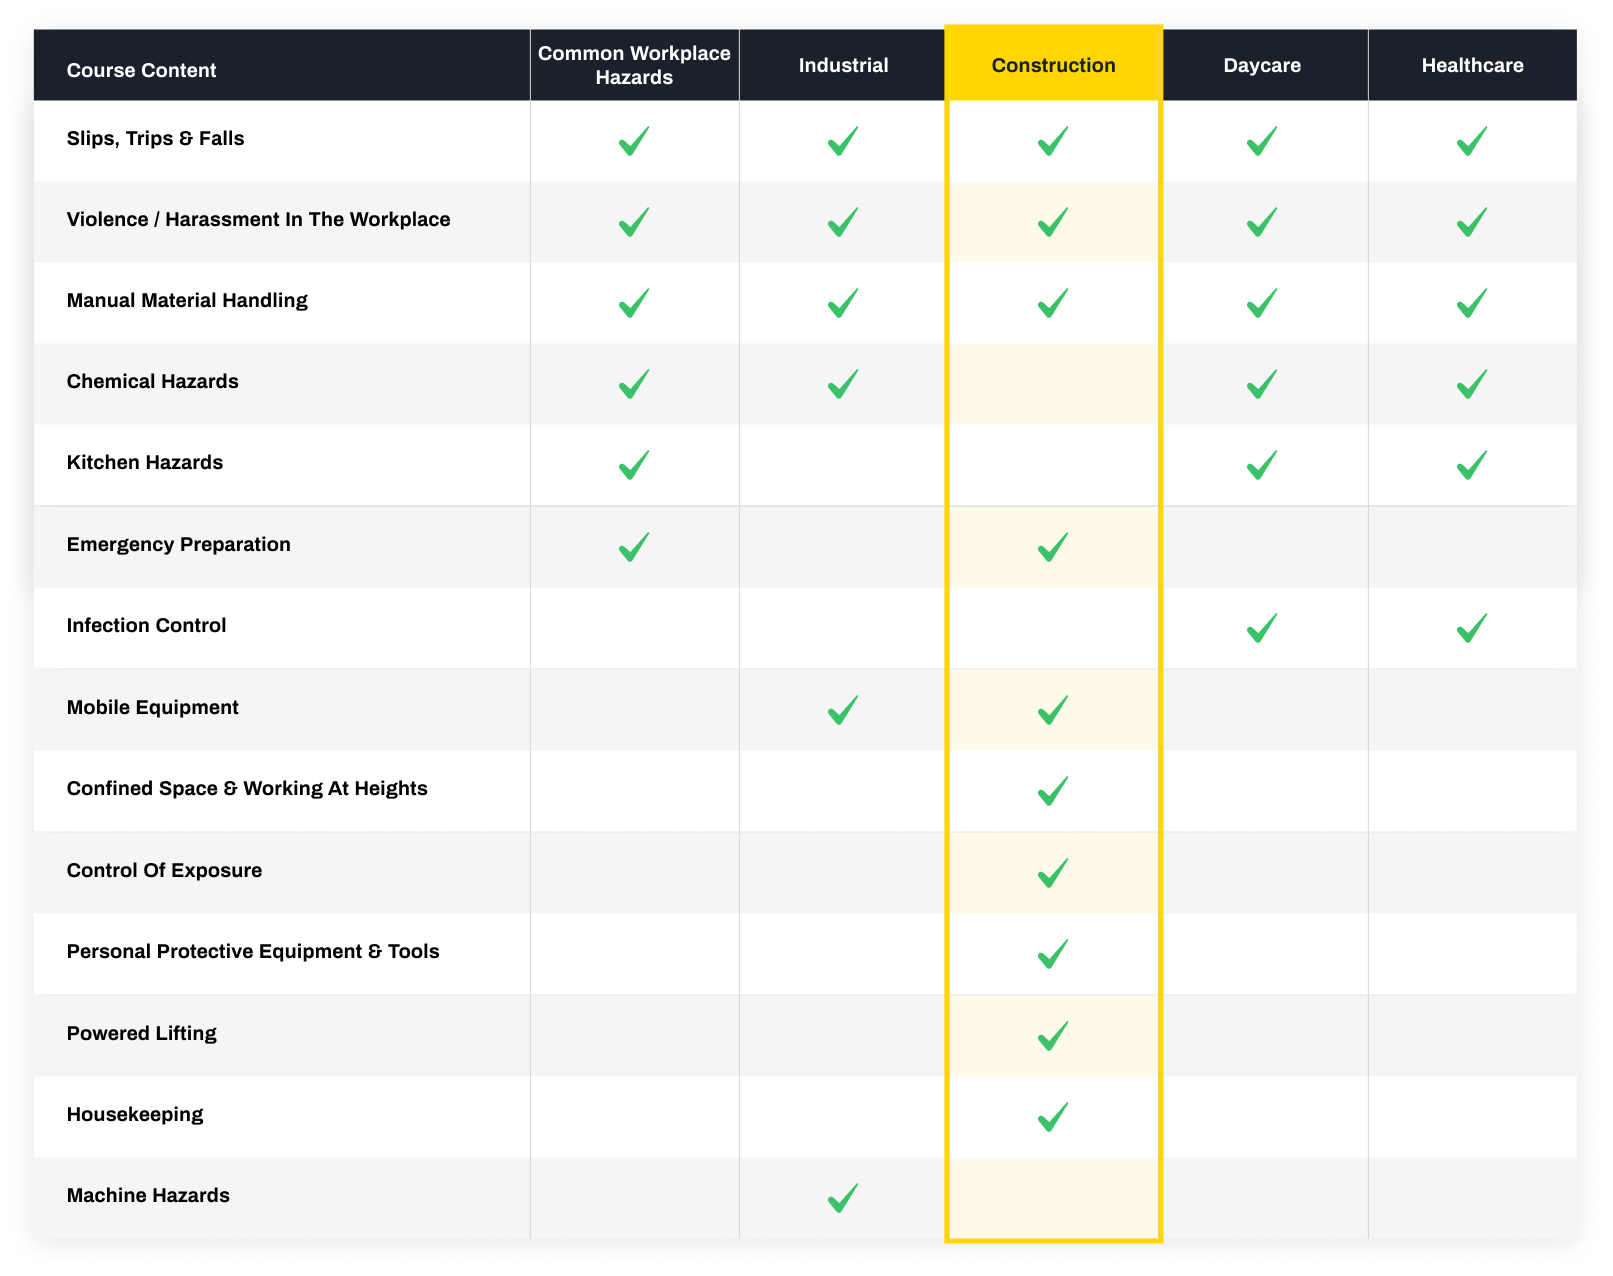
Task: Click the Daycare column header
Action: [x=1262, y=65]
